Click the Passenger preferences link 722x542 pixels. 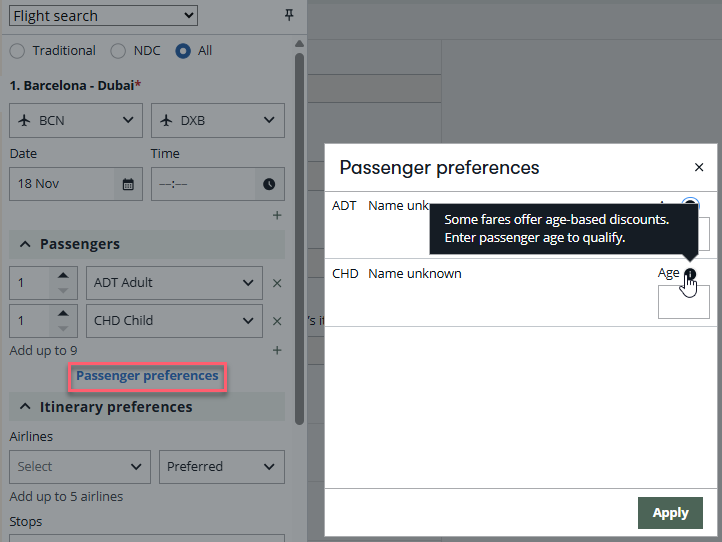[x=147, y=376]
